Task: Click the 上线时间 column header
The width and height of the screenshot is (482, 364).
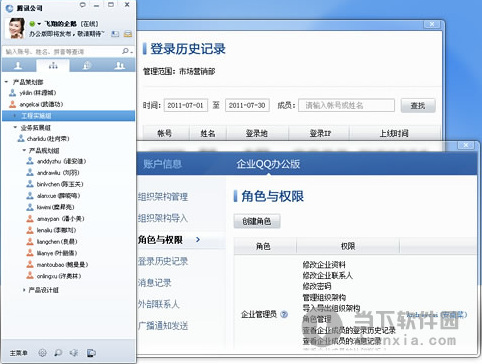Action: click(394, 133)
